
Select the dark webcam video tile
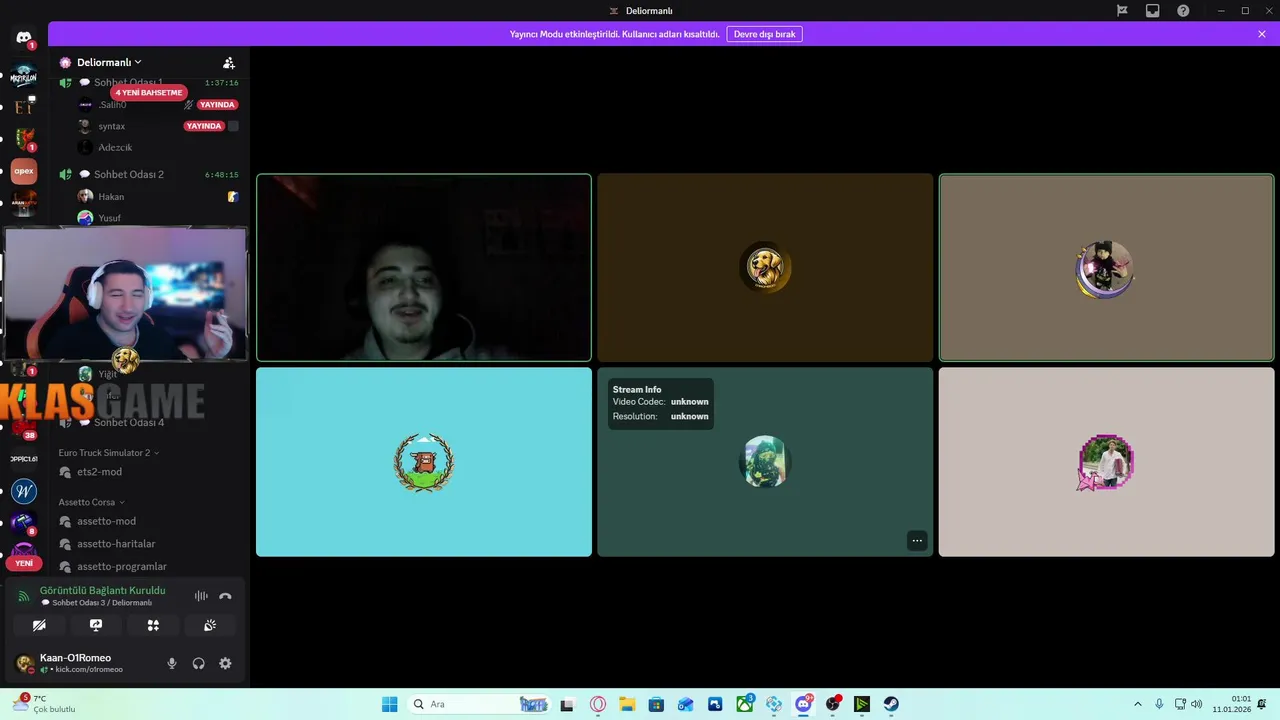coord(424,267)
